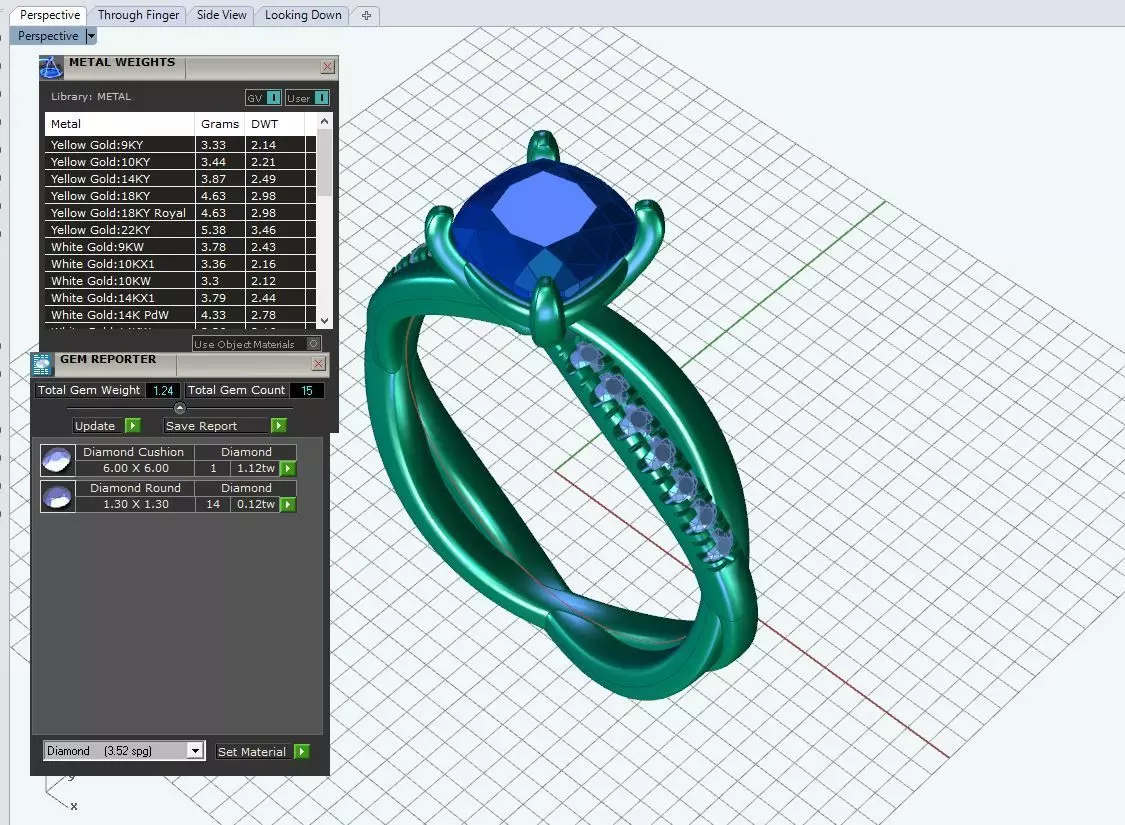Select the Yellow Gold:14KY row
Viewport: 1125px width, 825px height.
click(x=180, y=179)
